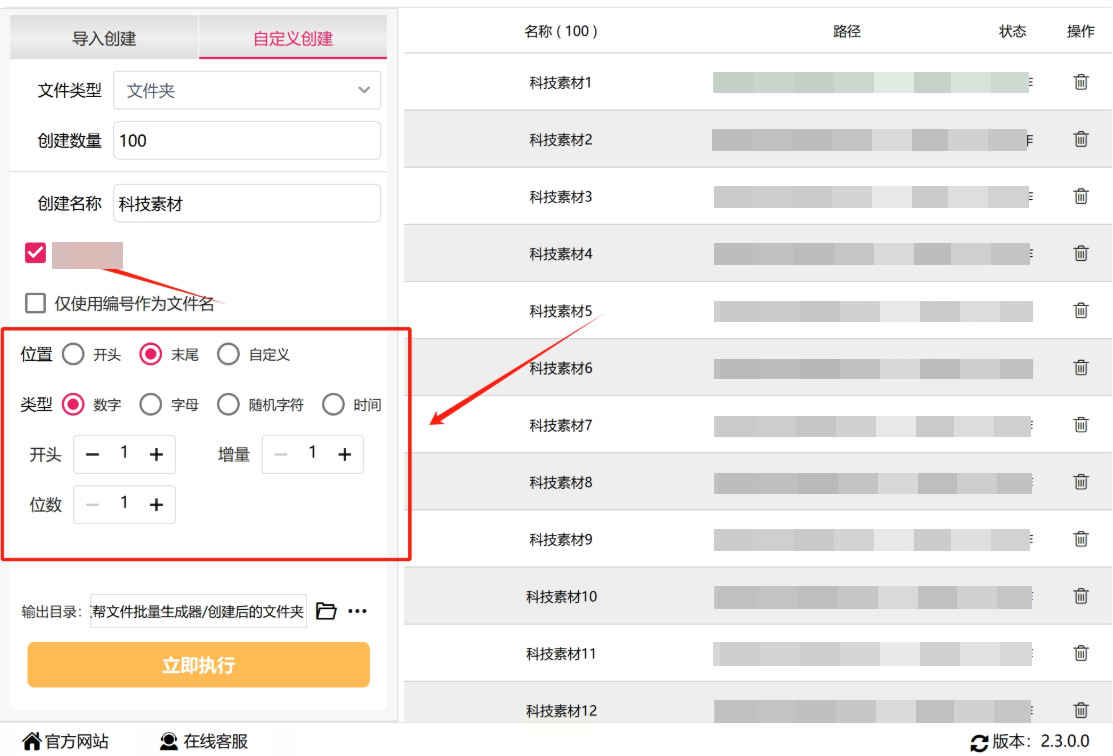Select 开头 position radio button
The width and height of the screenshot is (1113, 756).
[73, 354]
